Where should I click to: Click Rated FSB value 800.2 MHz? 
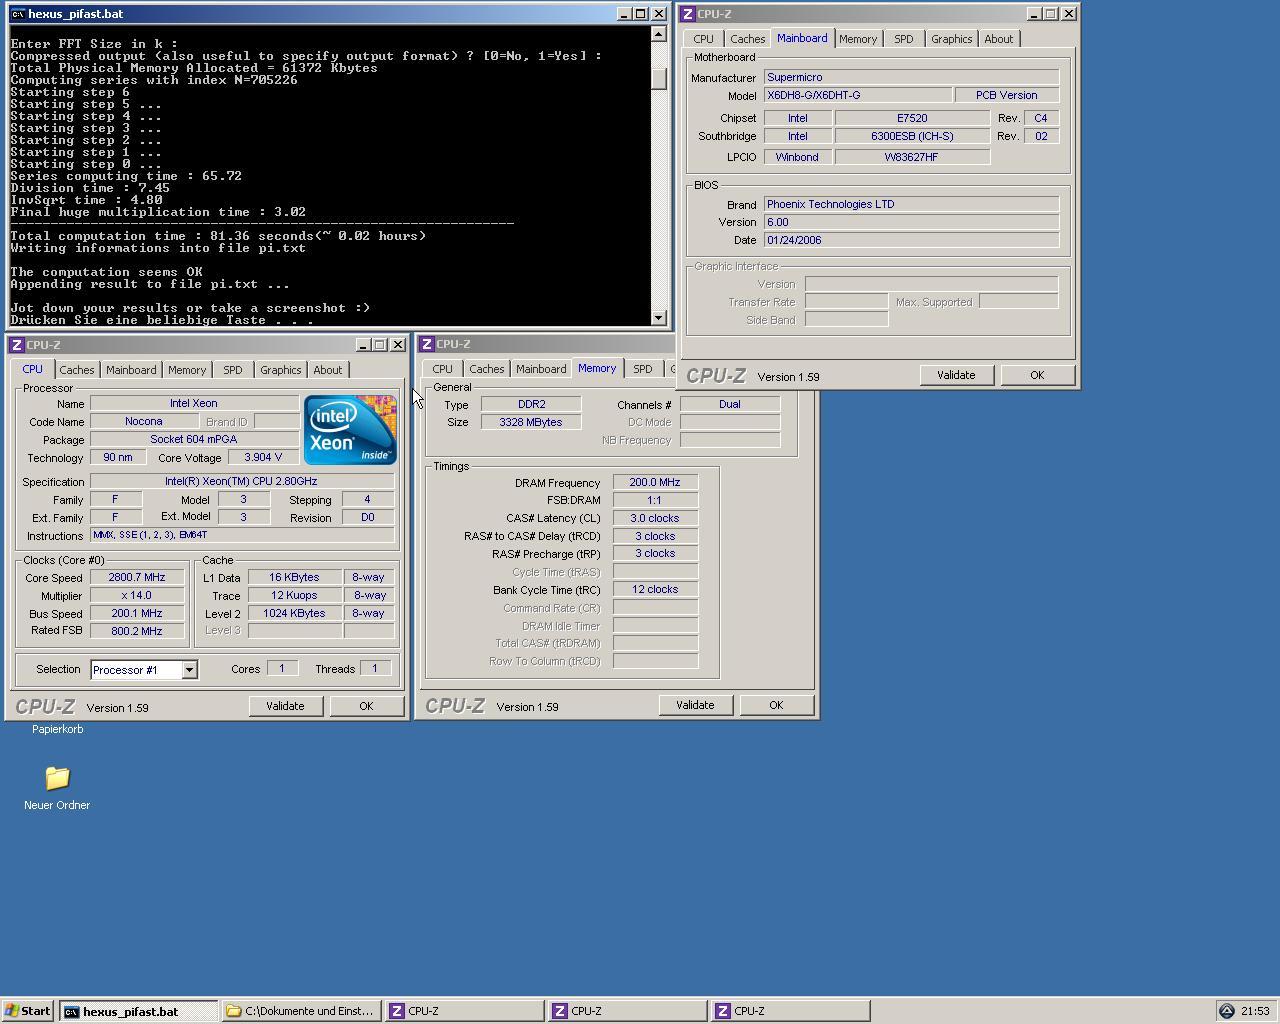click(x=137, y=631)
